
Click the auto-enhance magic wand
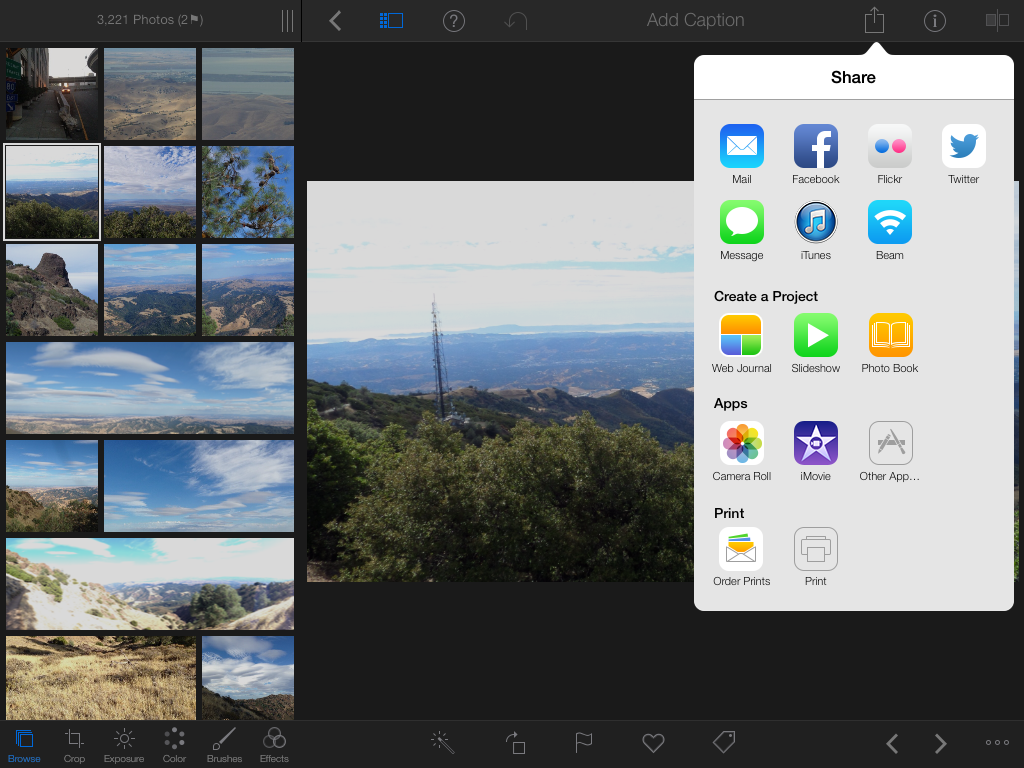[442, 742]
